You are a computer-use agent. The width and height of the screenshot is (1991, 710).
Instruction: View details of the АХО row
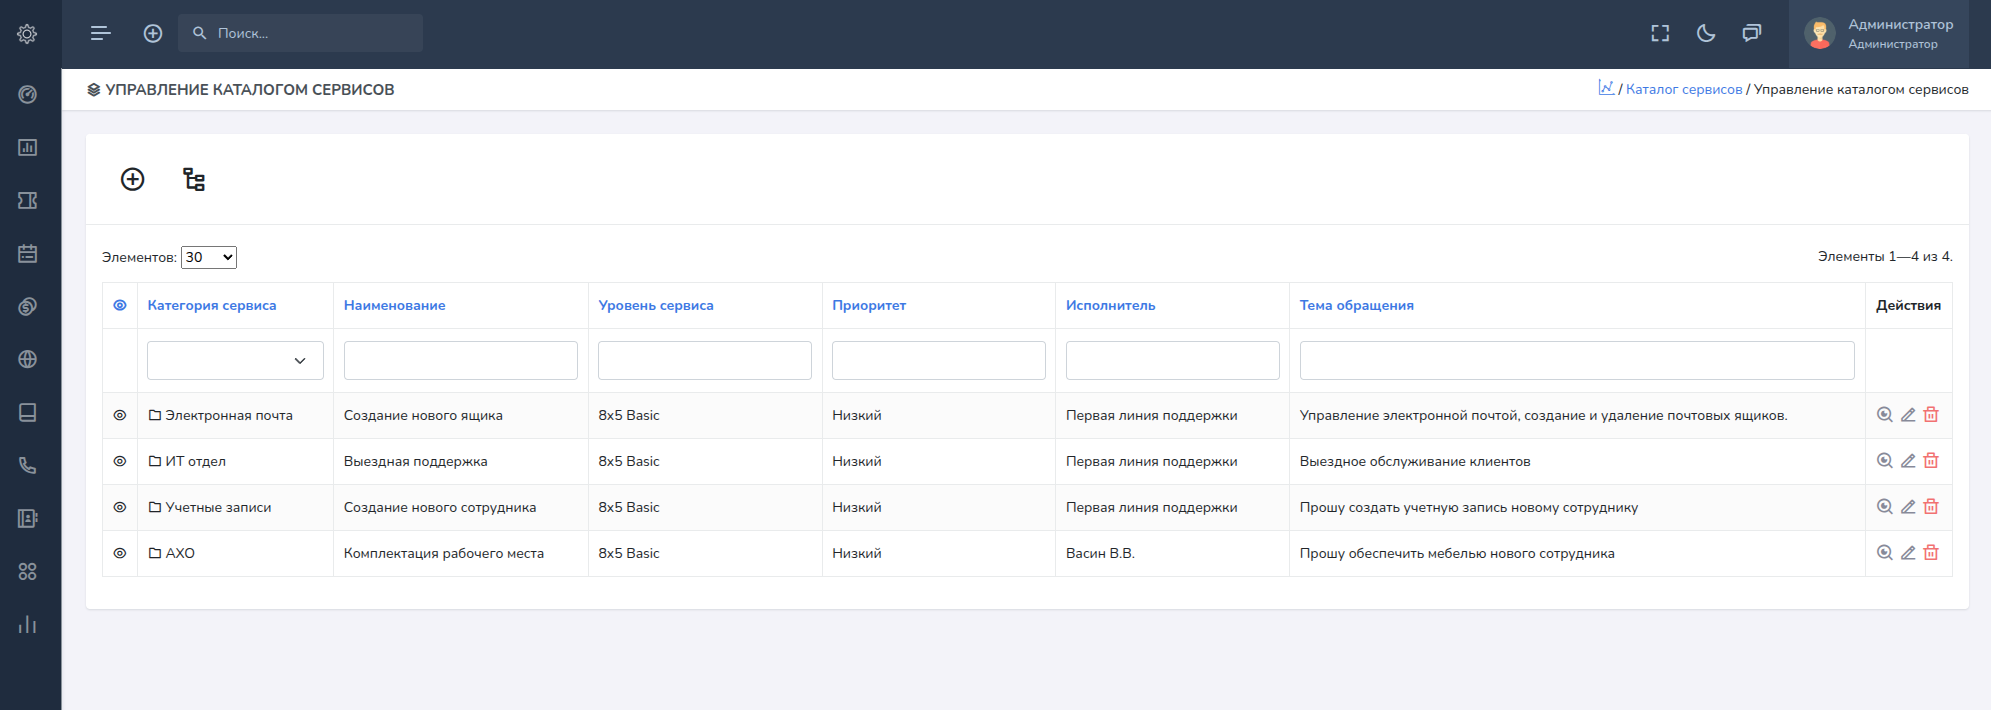coord(1885,553)
